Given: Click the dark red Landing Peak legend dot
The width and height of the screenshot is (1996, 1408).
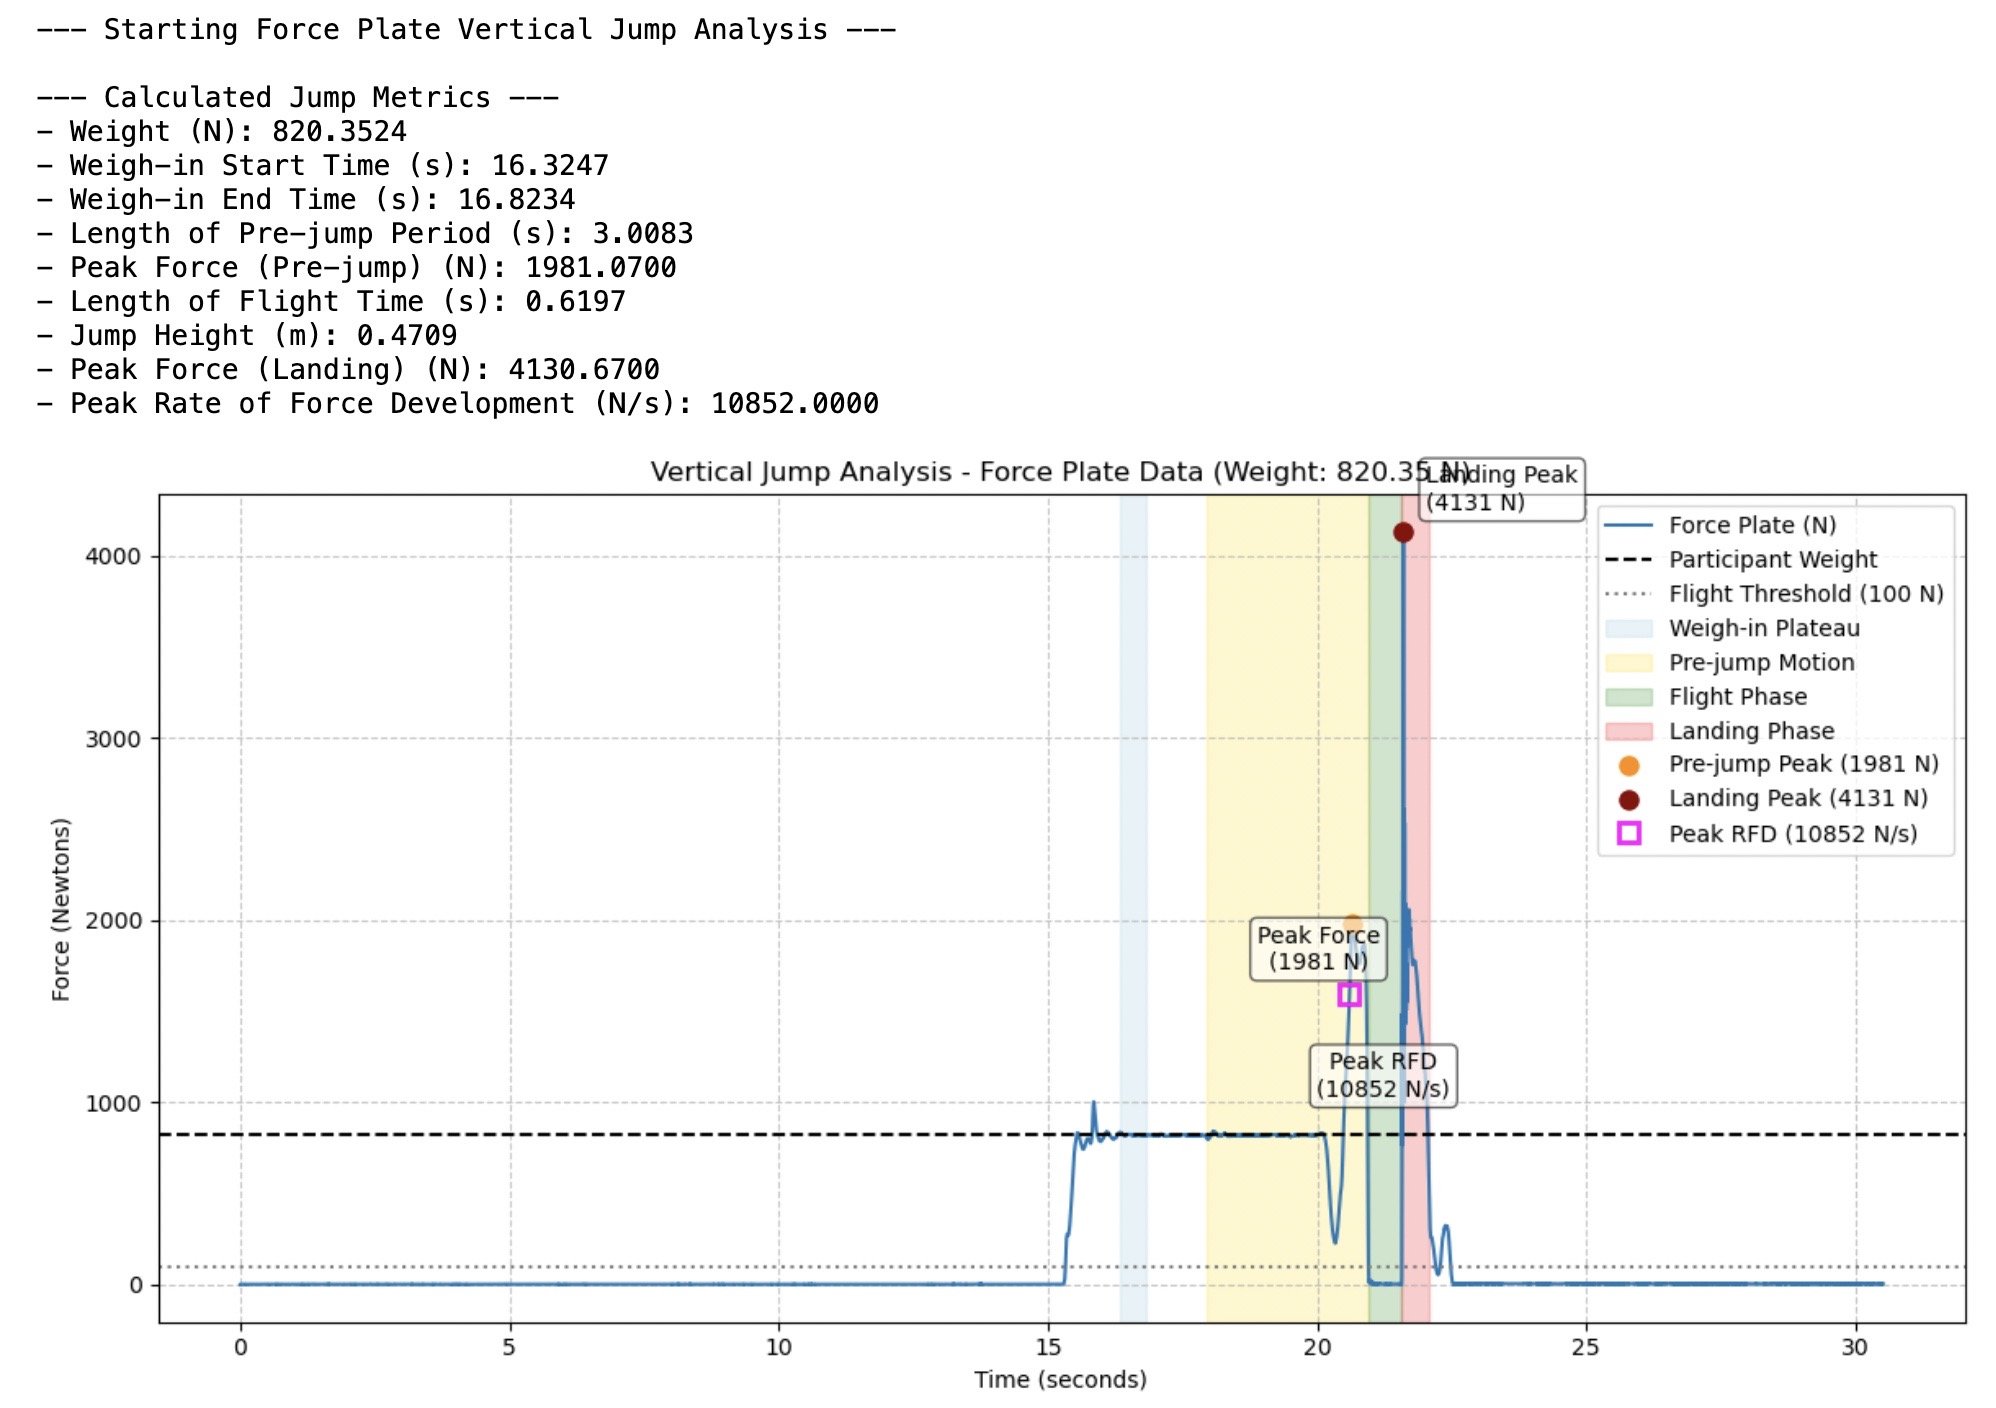Looking at the screenshot, I should [1628, 799].
